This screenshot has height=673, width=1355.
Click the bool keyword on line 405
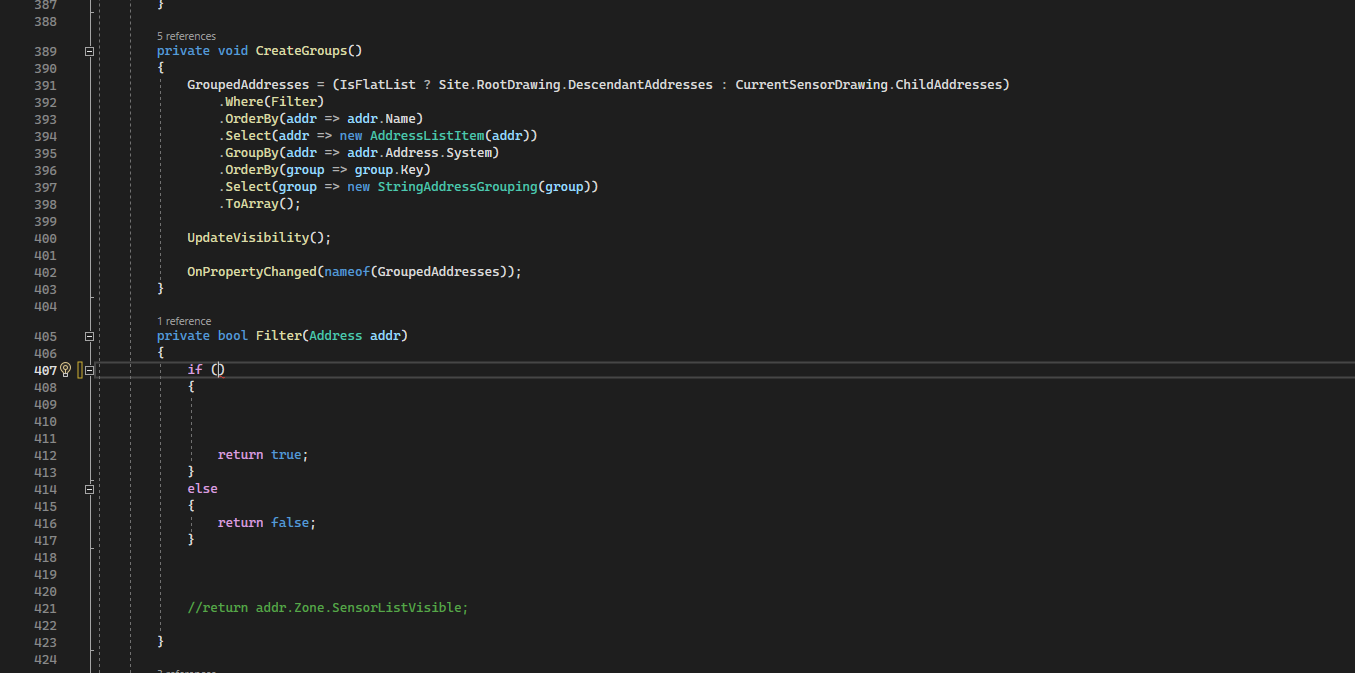coord(233,336)
